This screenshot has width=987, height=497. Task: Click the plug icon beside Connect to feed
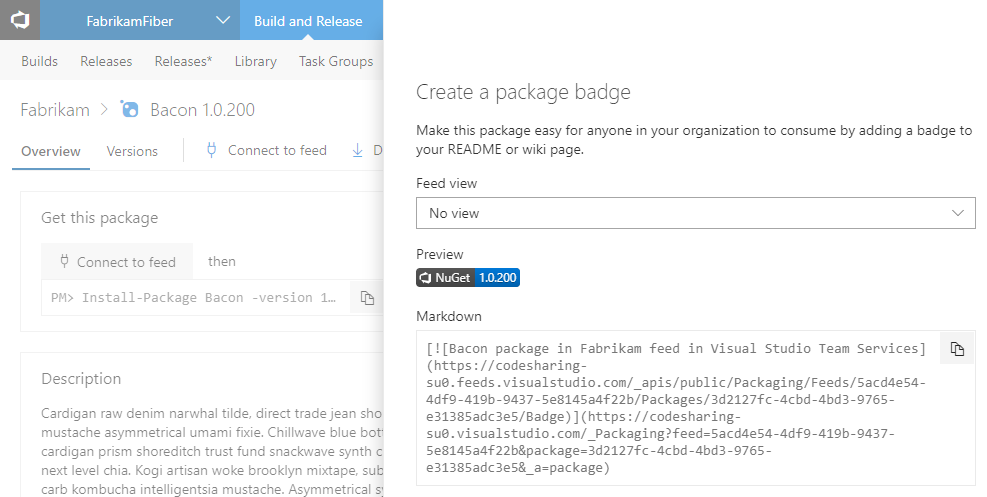coord(212,150)
